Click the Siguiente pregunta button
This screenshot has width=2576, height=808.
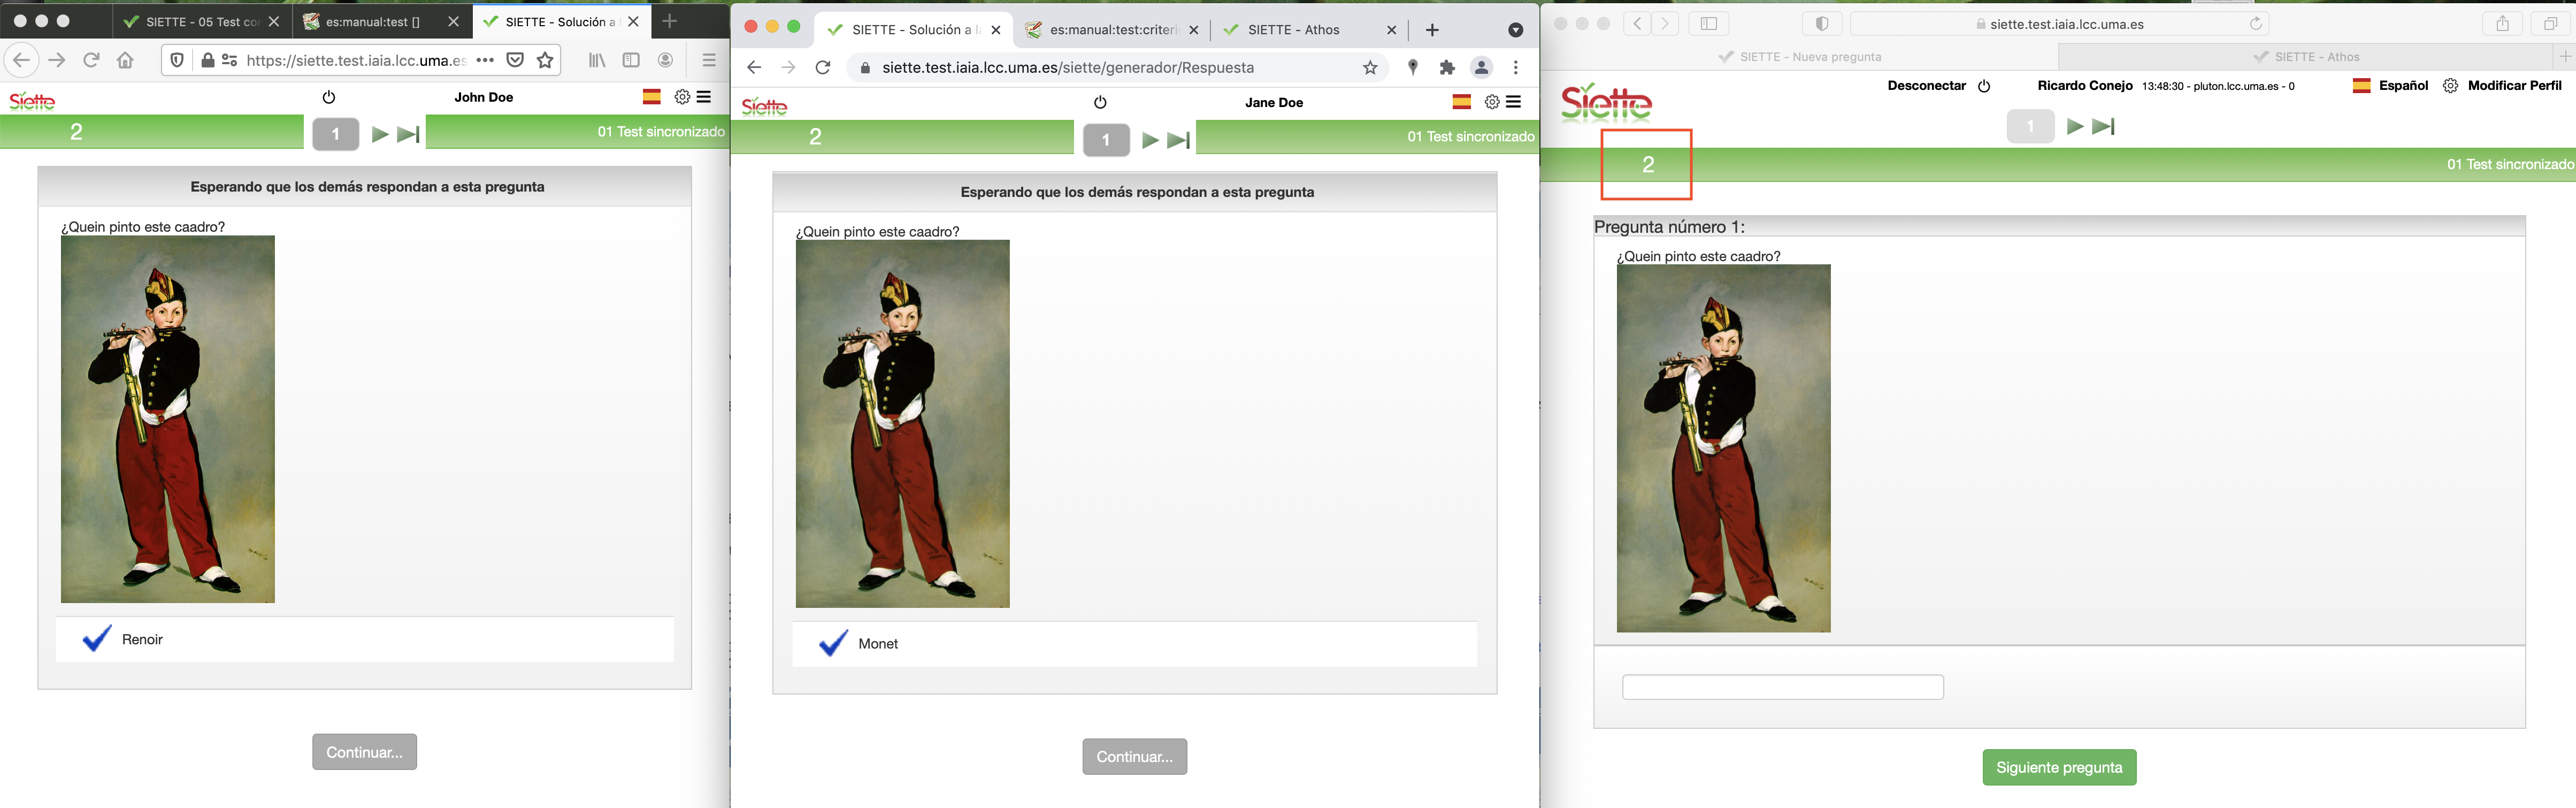click(2059, 767)
